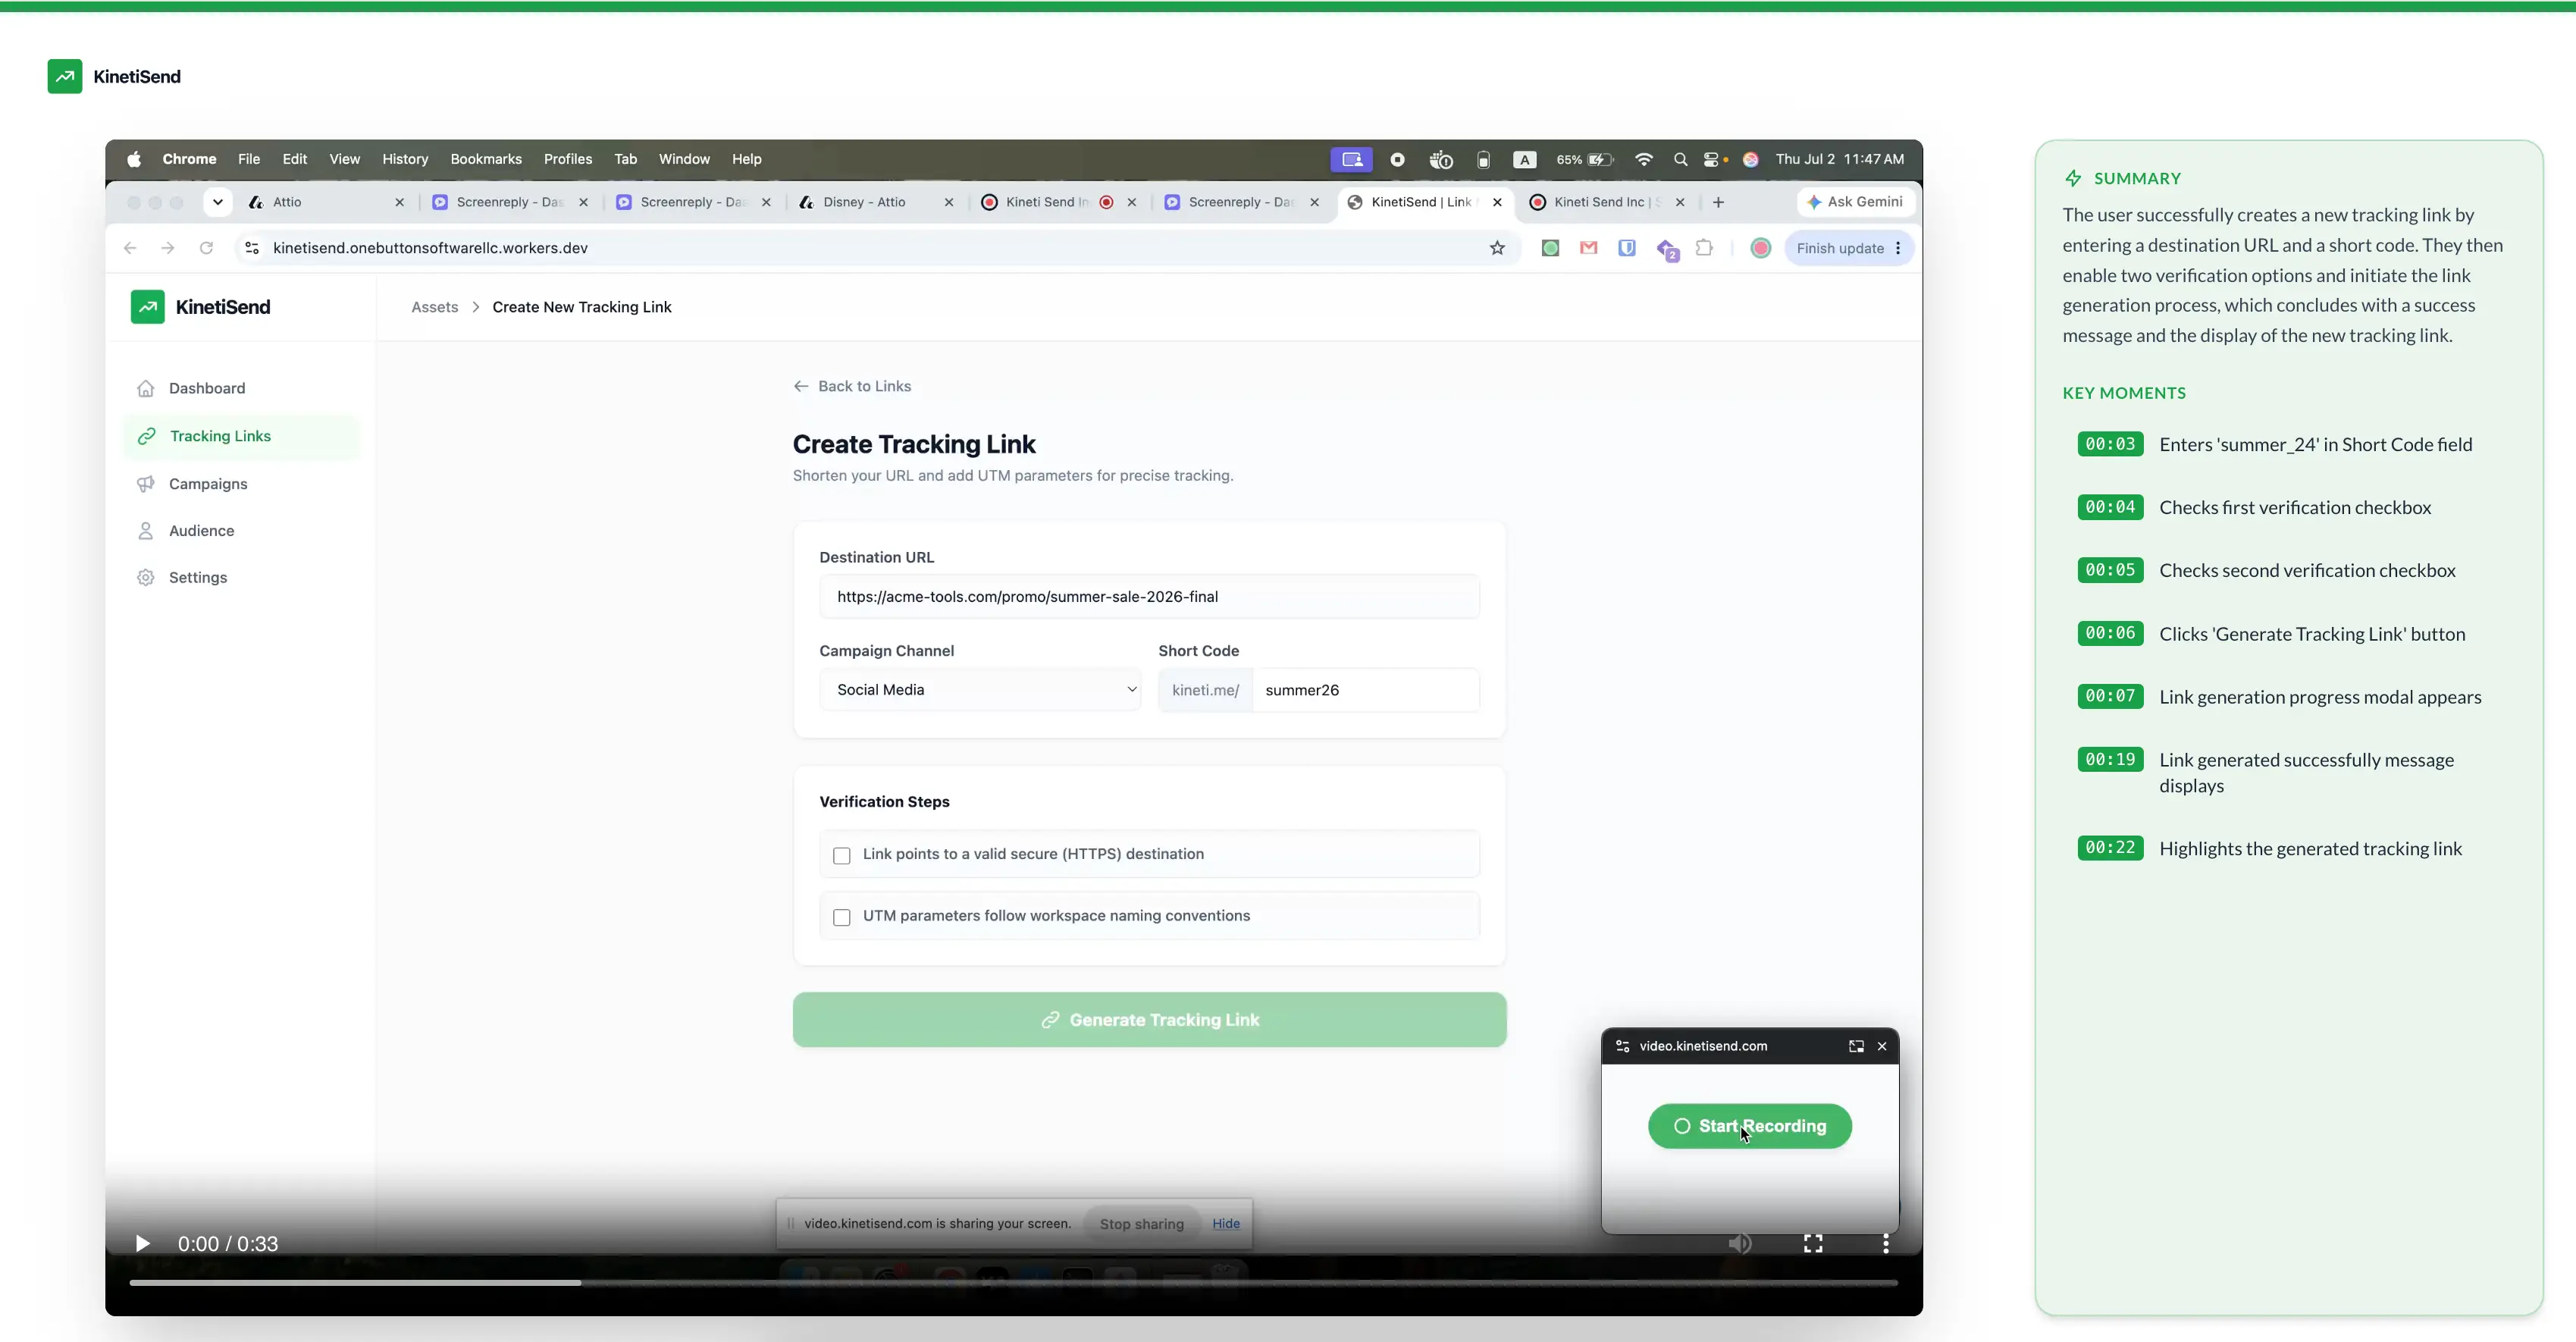Check HTTPS destination verification checkbox

tap(842, 855)
